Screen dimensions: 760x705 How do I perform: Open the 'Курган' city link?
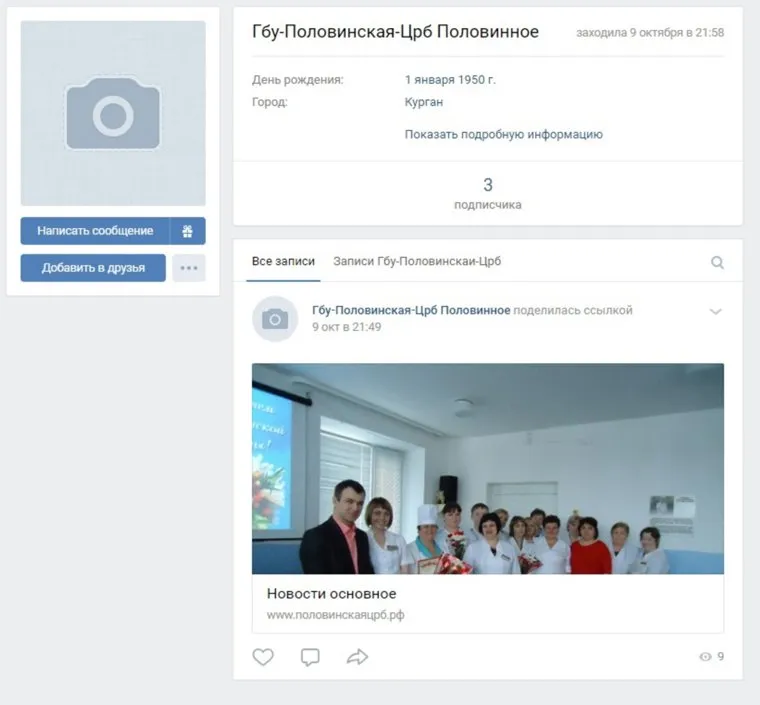pyautogui.click(x=423, y=102)
